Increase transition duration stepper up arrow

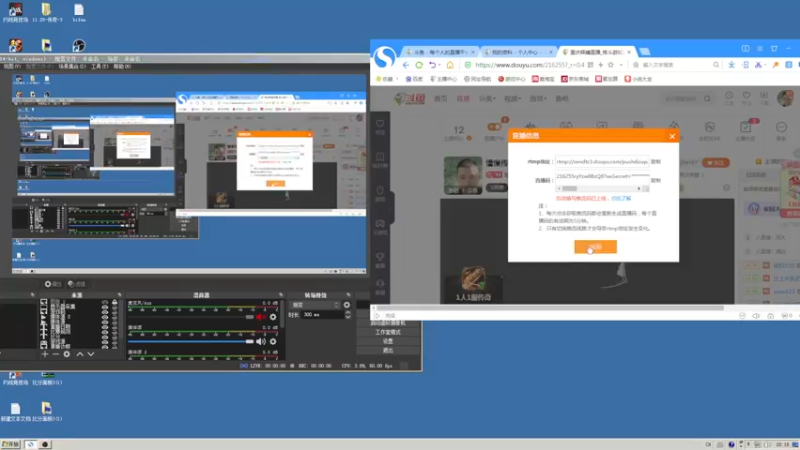point(348,313)
